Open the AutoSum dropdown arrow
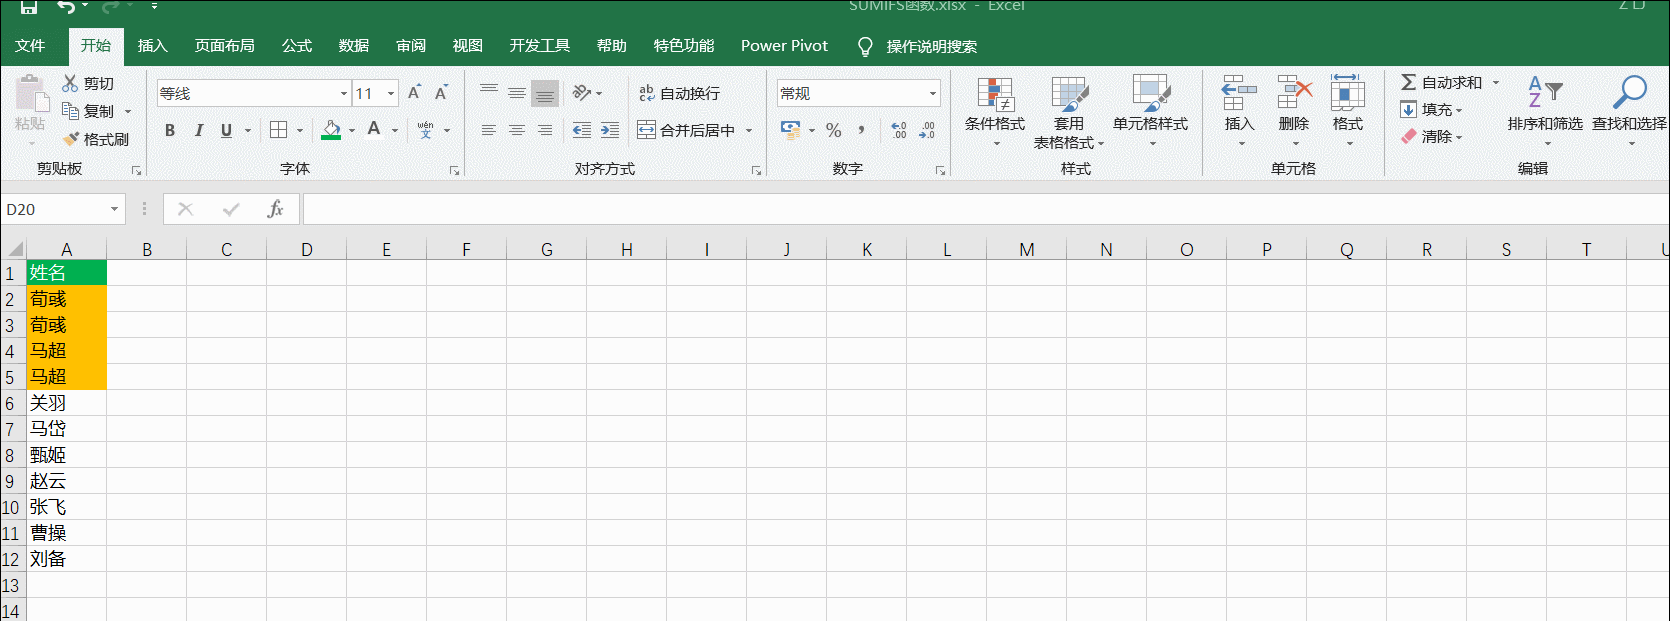The height and width of the screenshot is (621, 1670). pos(1496,83)
